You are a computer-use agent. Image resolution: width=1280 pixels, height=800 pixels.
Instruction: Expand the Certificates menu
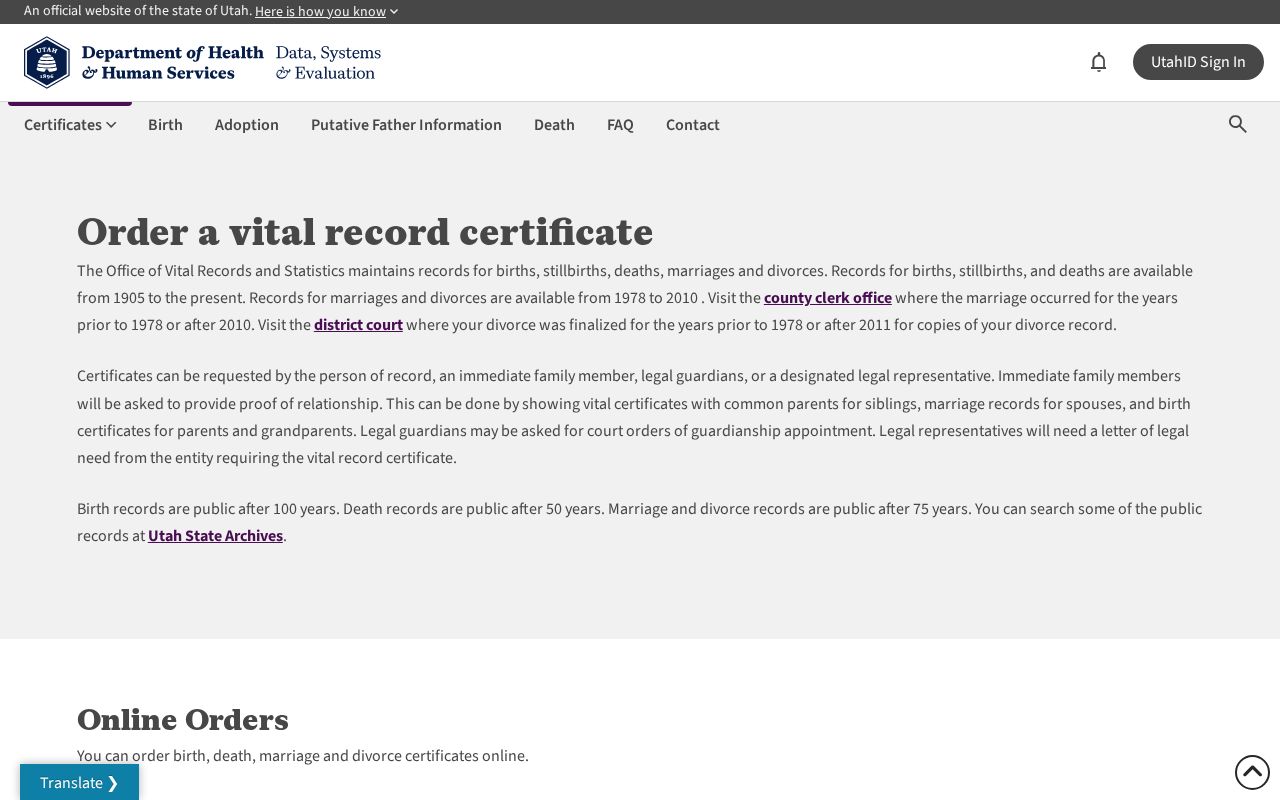coord(70,124)
